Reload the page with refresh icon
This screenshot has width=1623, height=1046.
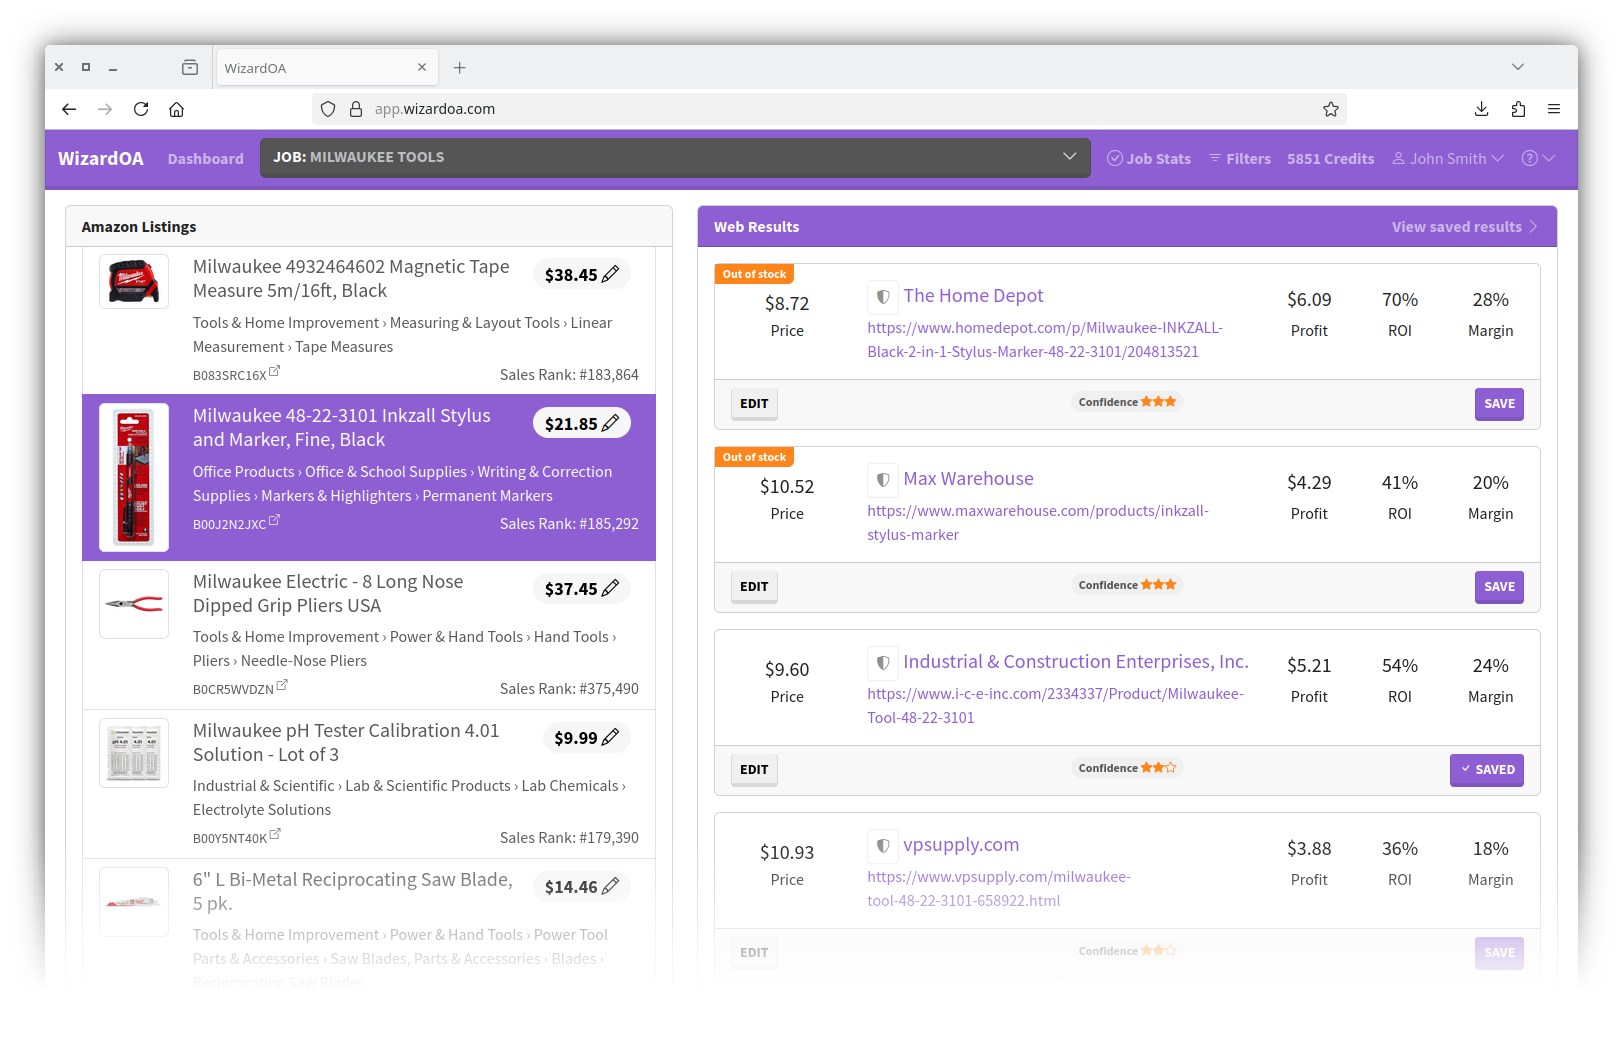pos(141,109)
